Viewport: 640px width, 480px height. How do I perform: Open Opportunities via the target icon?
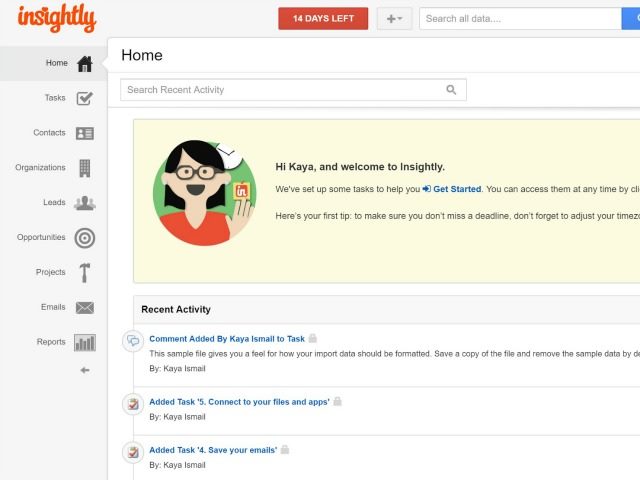pos(85,238)
